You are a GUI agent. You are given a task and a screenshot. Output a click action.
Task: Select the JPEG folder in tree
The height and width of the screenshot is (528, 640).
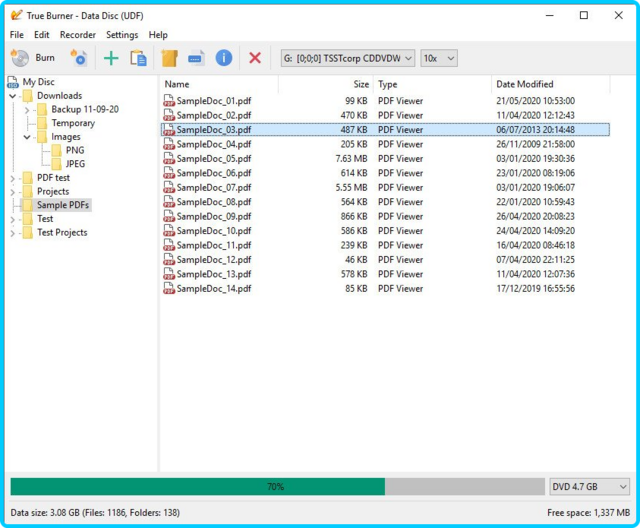[76, 164]
